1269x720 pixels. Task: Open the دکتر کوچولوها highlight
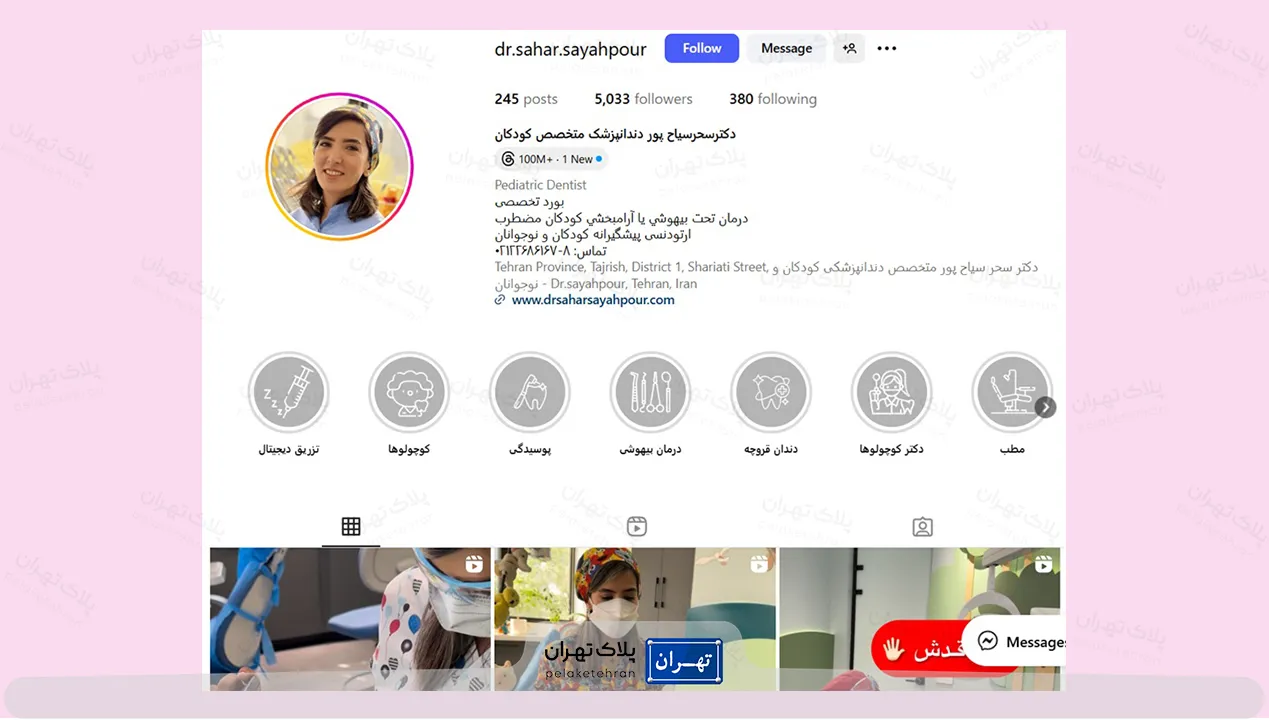(891, 392)
